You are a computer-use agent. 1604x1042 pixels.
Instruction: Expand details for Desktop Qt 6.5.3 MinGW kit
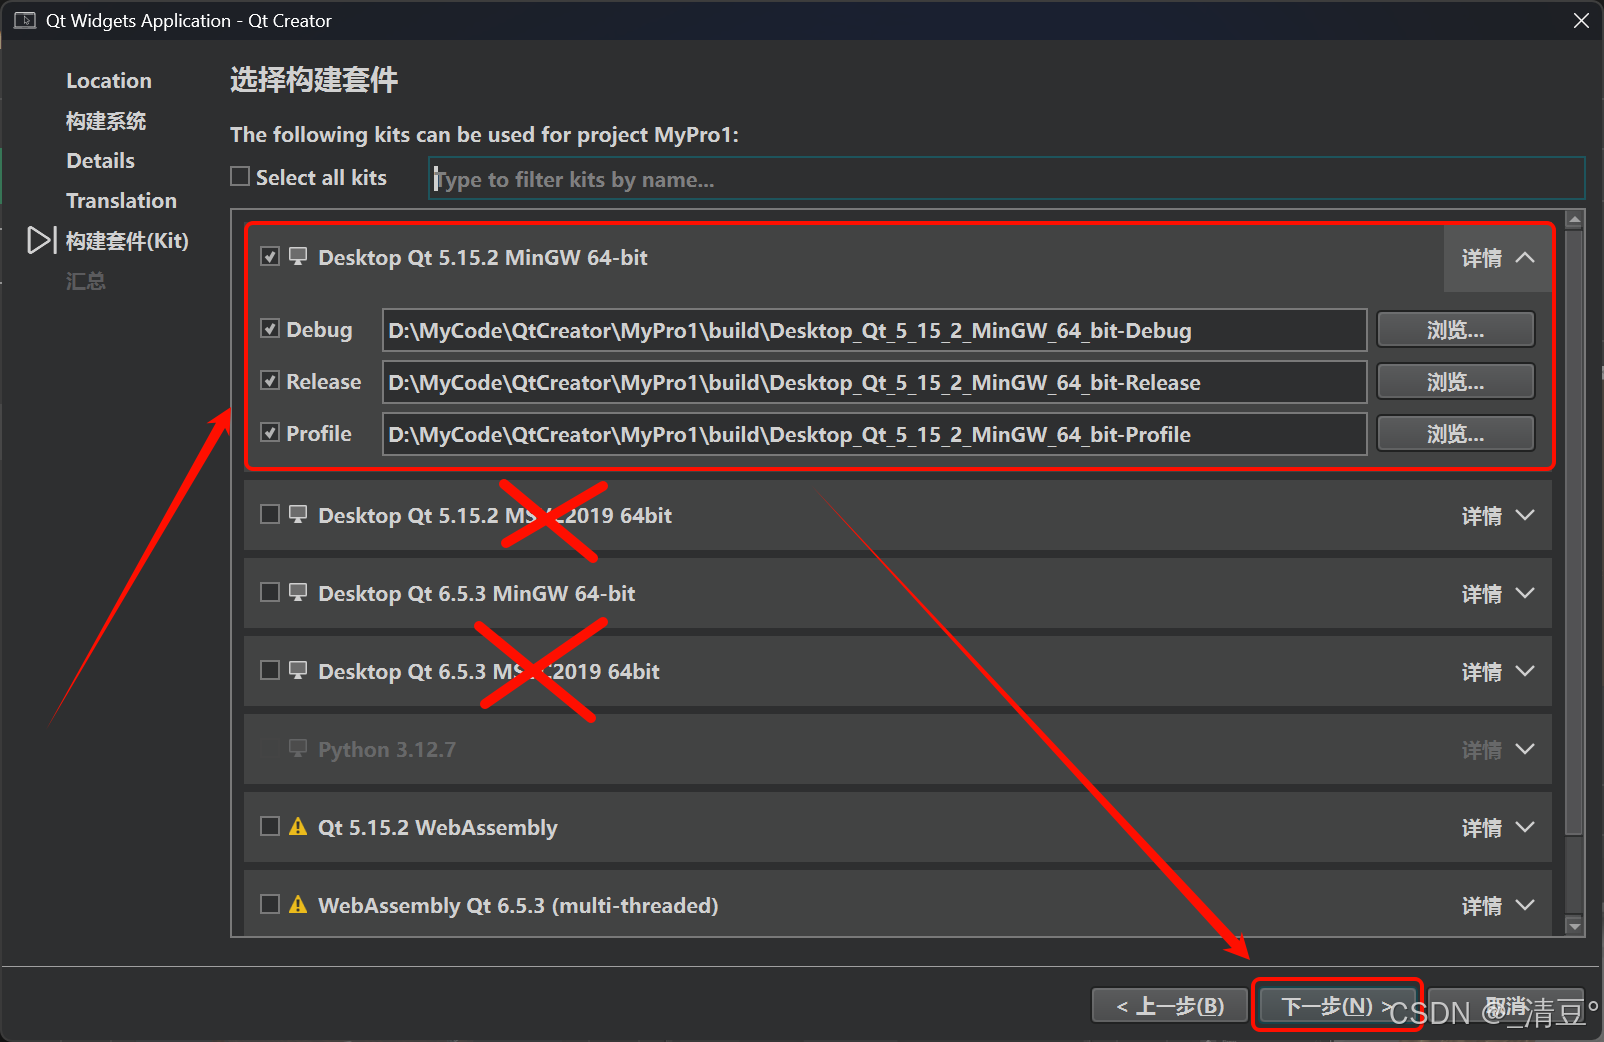[1497, 594]
